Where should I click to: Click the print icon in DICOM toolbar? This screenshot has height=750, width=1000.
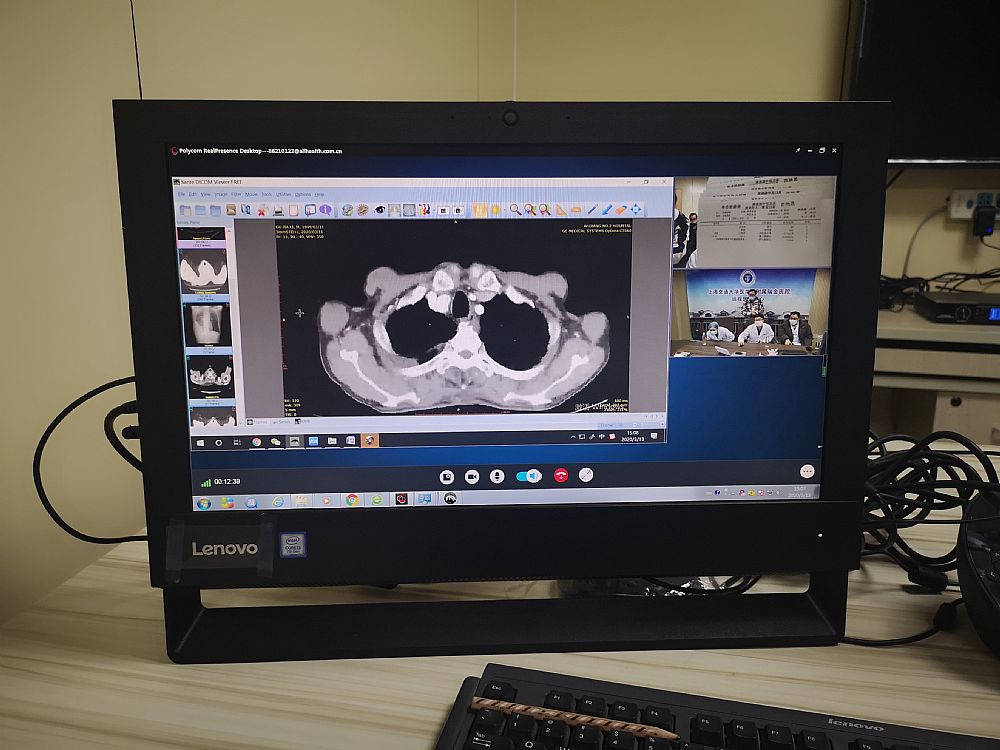[x=278, y=209]
